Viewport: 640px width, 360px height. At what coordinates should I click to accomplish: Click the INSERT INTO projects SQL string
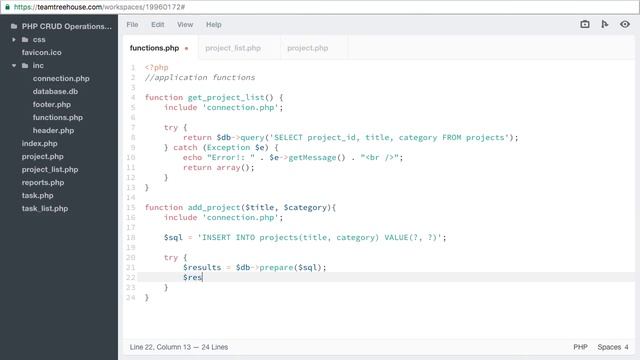[x=320, y=238]
